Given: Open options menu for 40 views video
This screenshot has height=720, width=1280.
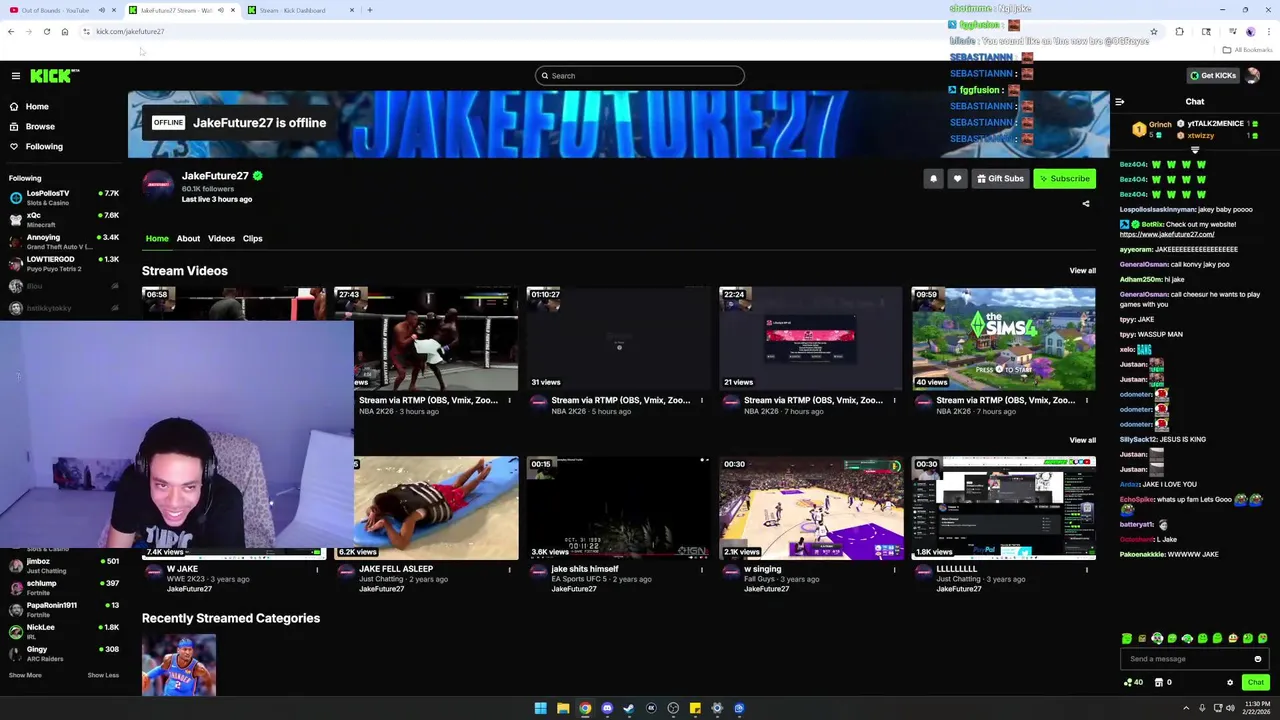Looking at the screenshot, I should coord(1087,401).
